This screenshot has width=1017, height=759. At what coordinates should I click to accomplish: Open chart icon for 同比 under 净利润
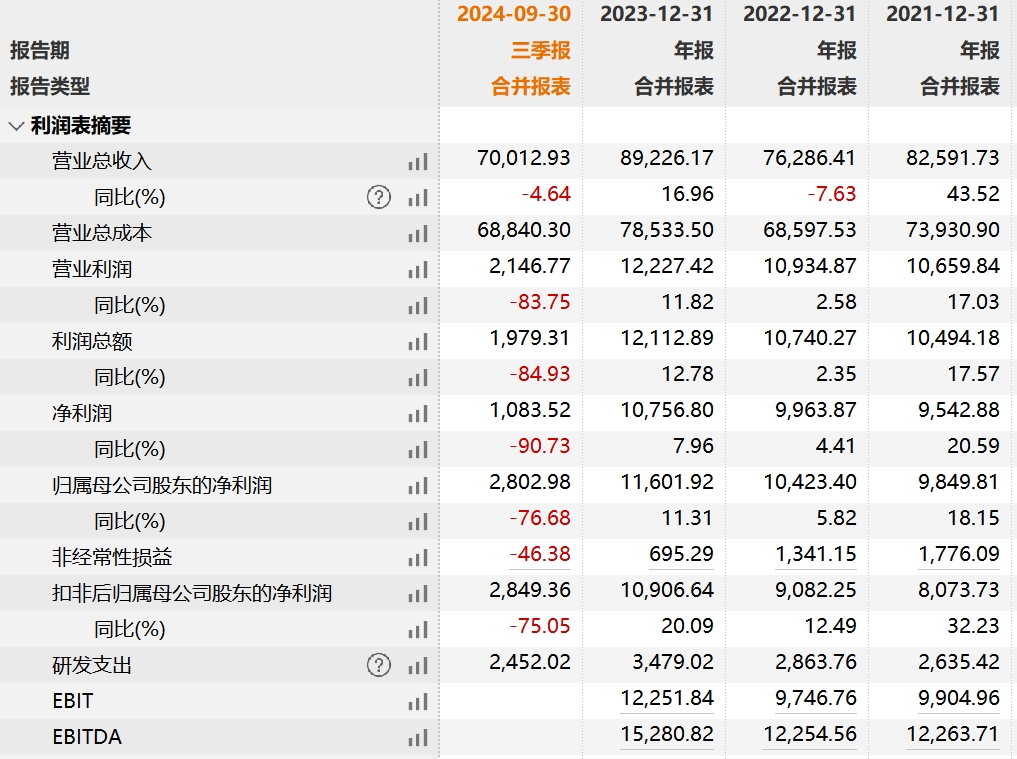coord(418,450)
